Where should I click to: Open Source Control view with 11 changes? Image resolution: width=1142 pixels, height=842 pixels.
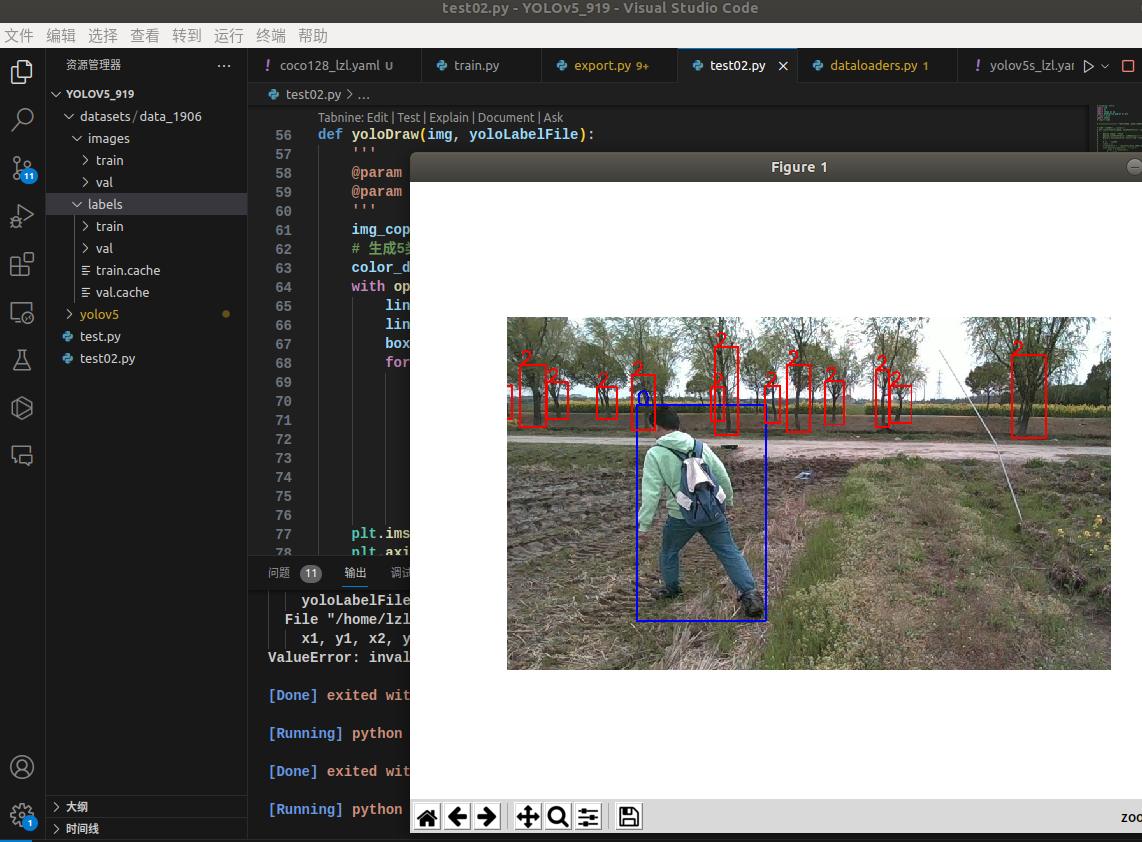22,168
